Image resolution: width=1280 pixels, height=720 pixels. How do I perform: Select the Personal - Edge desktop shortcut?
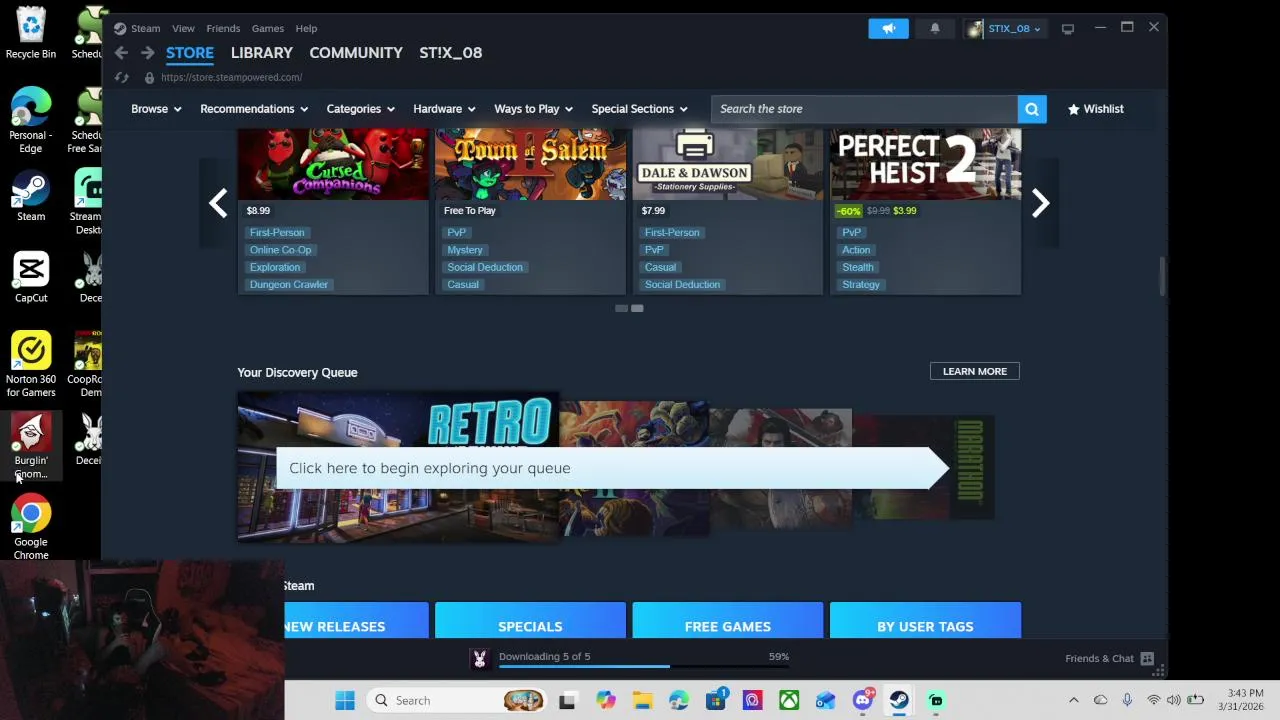point(31,121)
